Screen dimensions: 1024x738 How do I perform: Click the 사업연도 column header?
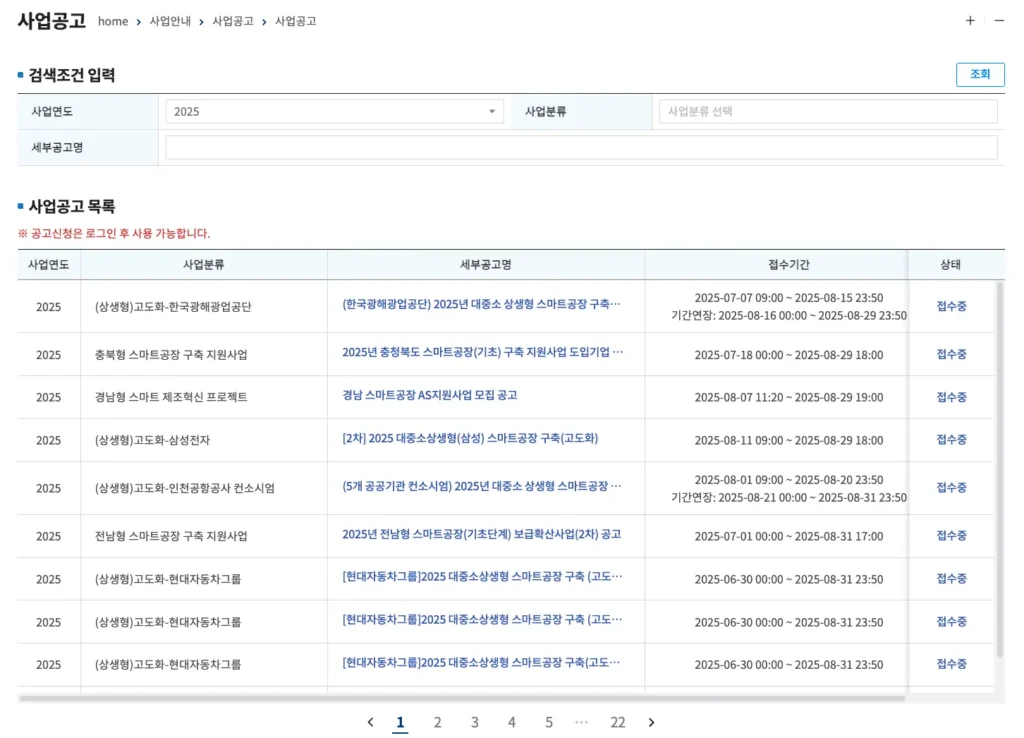48,265
